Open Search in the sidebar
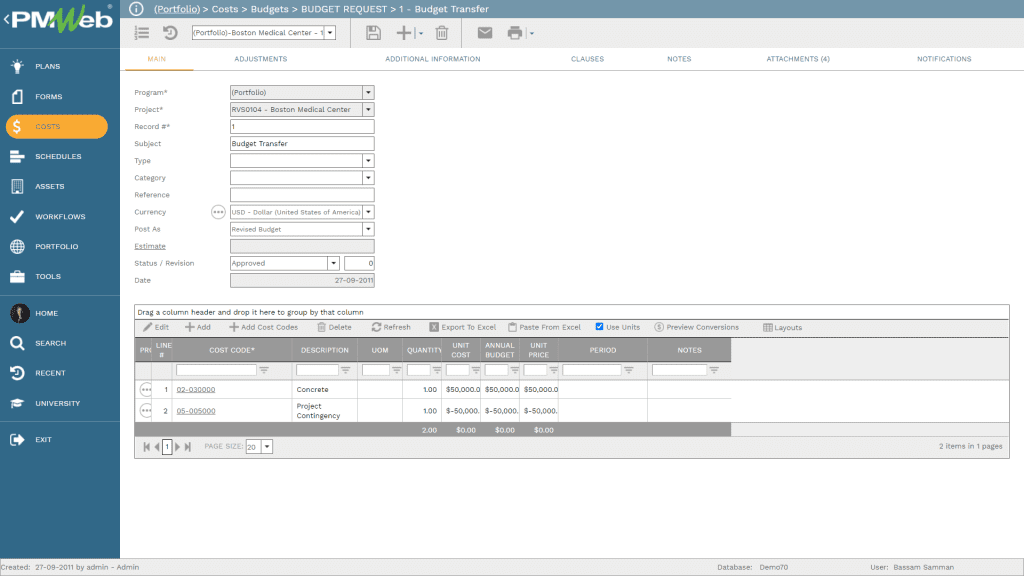 pos(59,343)
